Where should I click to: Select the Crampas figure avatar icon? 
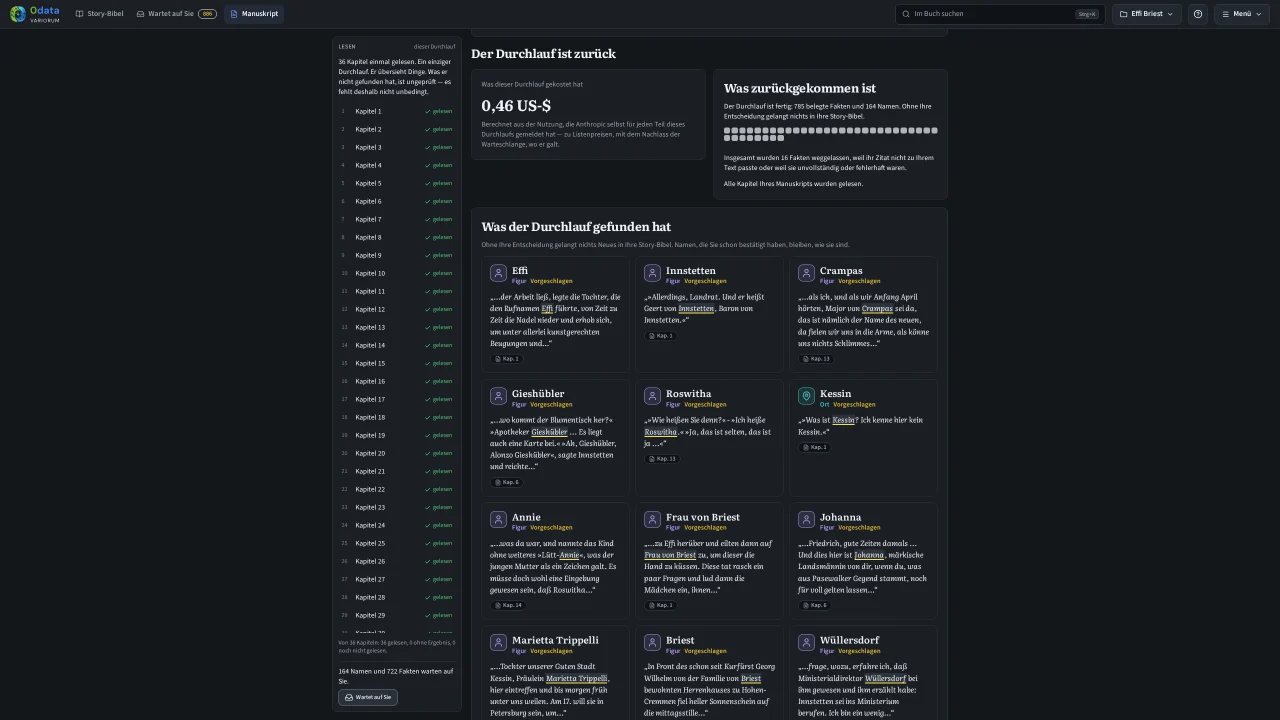[x=806, y=273]
